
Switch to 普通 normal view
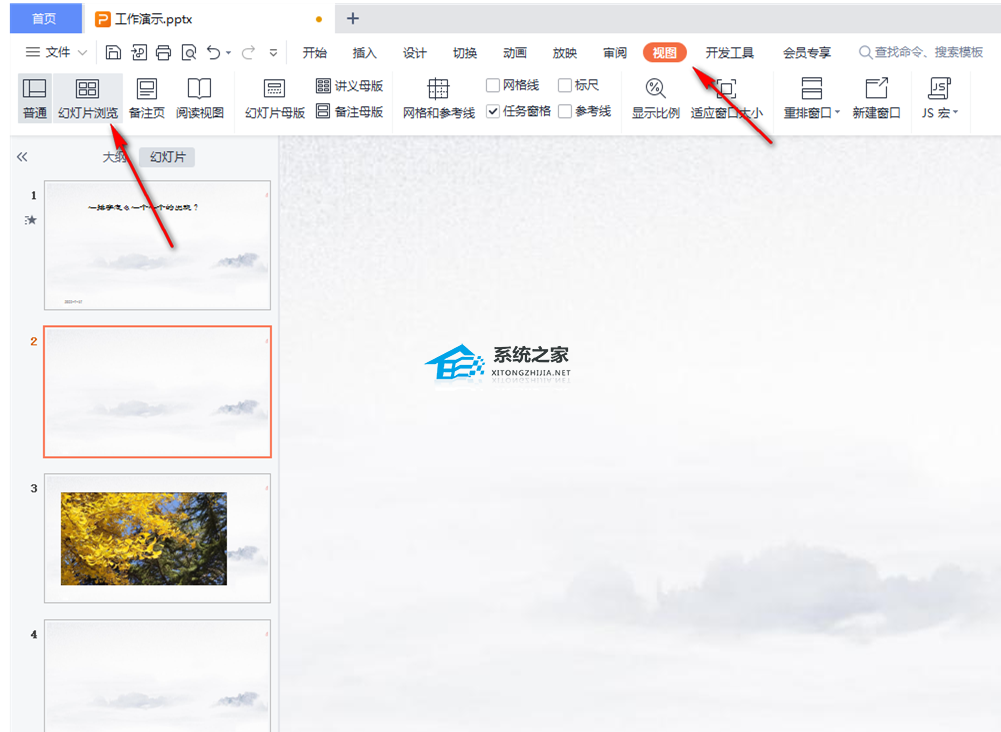tap(34, 98)
